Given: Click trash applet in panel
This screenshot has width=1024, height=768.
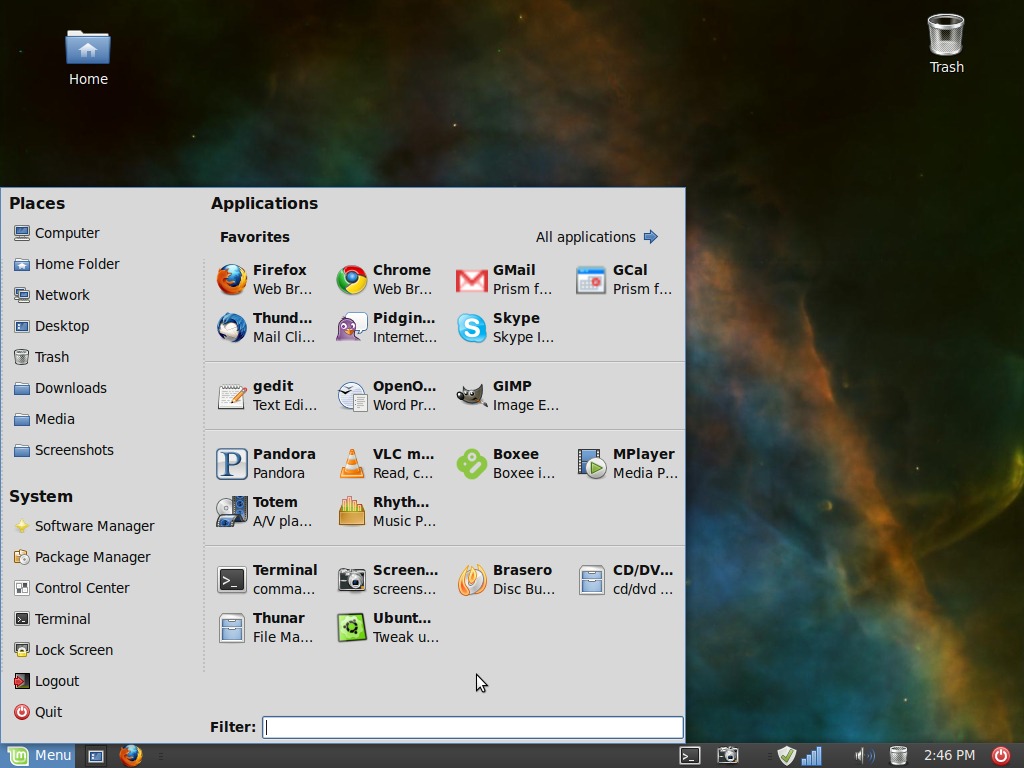Looking at the screenshot, I should click(x=899, y=756).
